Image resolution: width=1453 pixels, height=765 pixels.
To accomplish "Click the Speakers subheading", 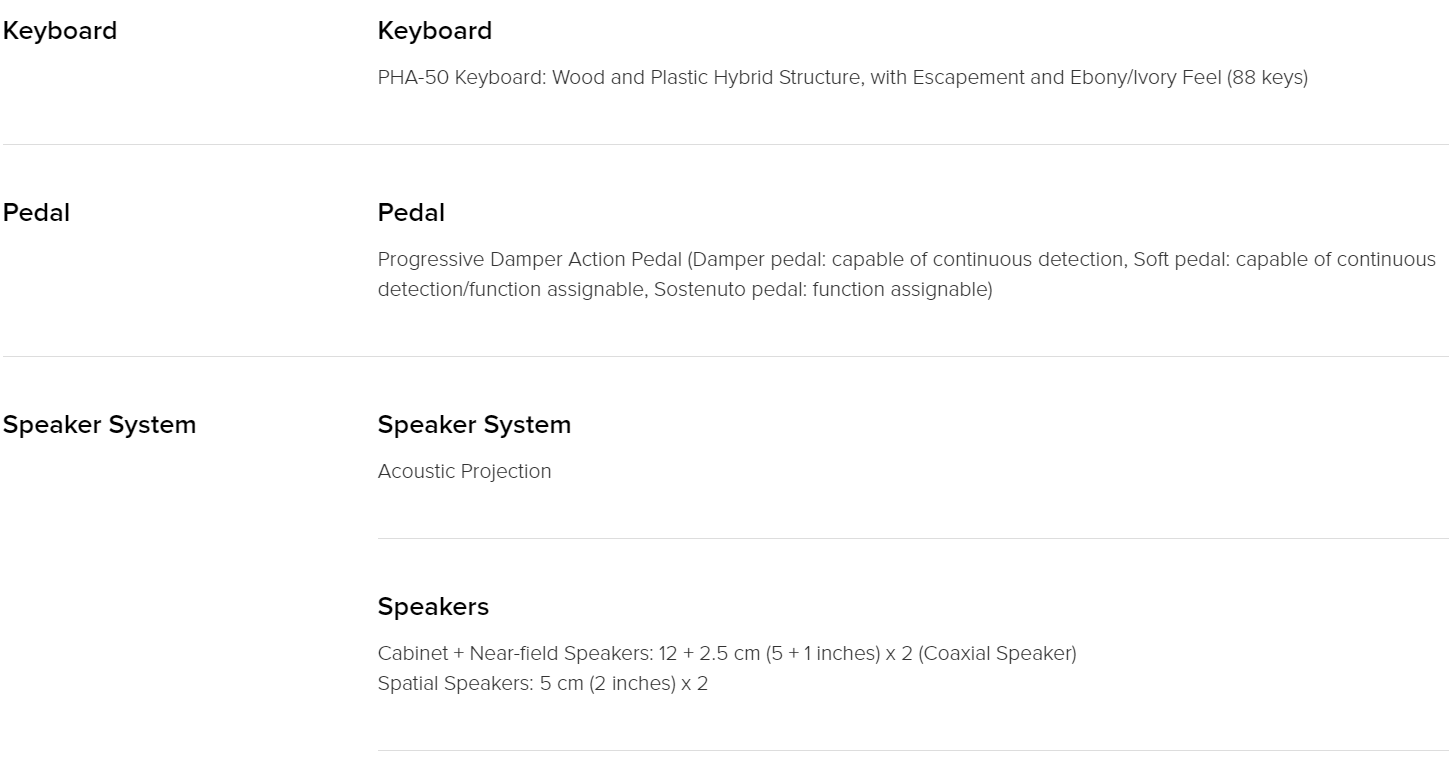I will pos(433,607).
